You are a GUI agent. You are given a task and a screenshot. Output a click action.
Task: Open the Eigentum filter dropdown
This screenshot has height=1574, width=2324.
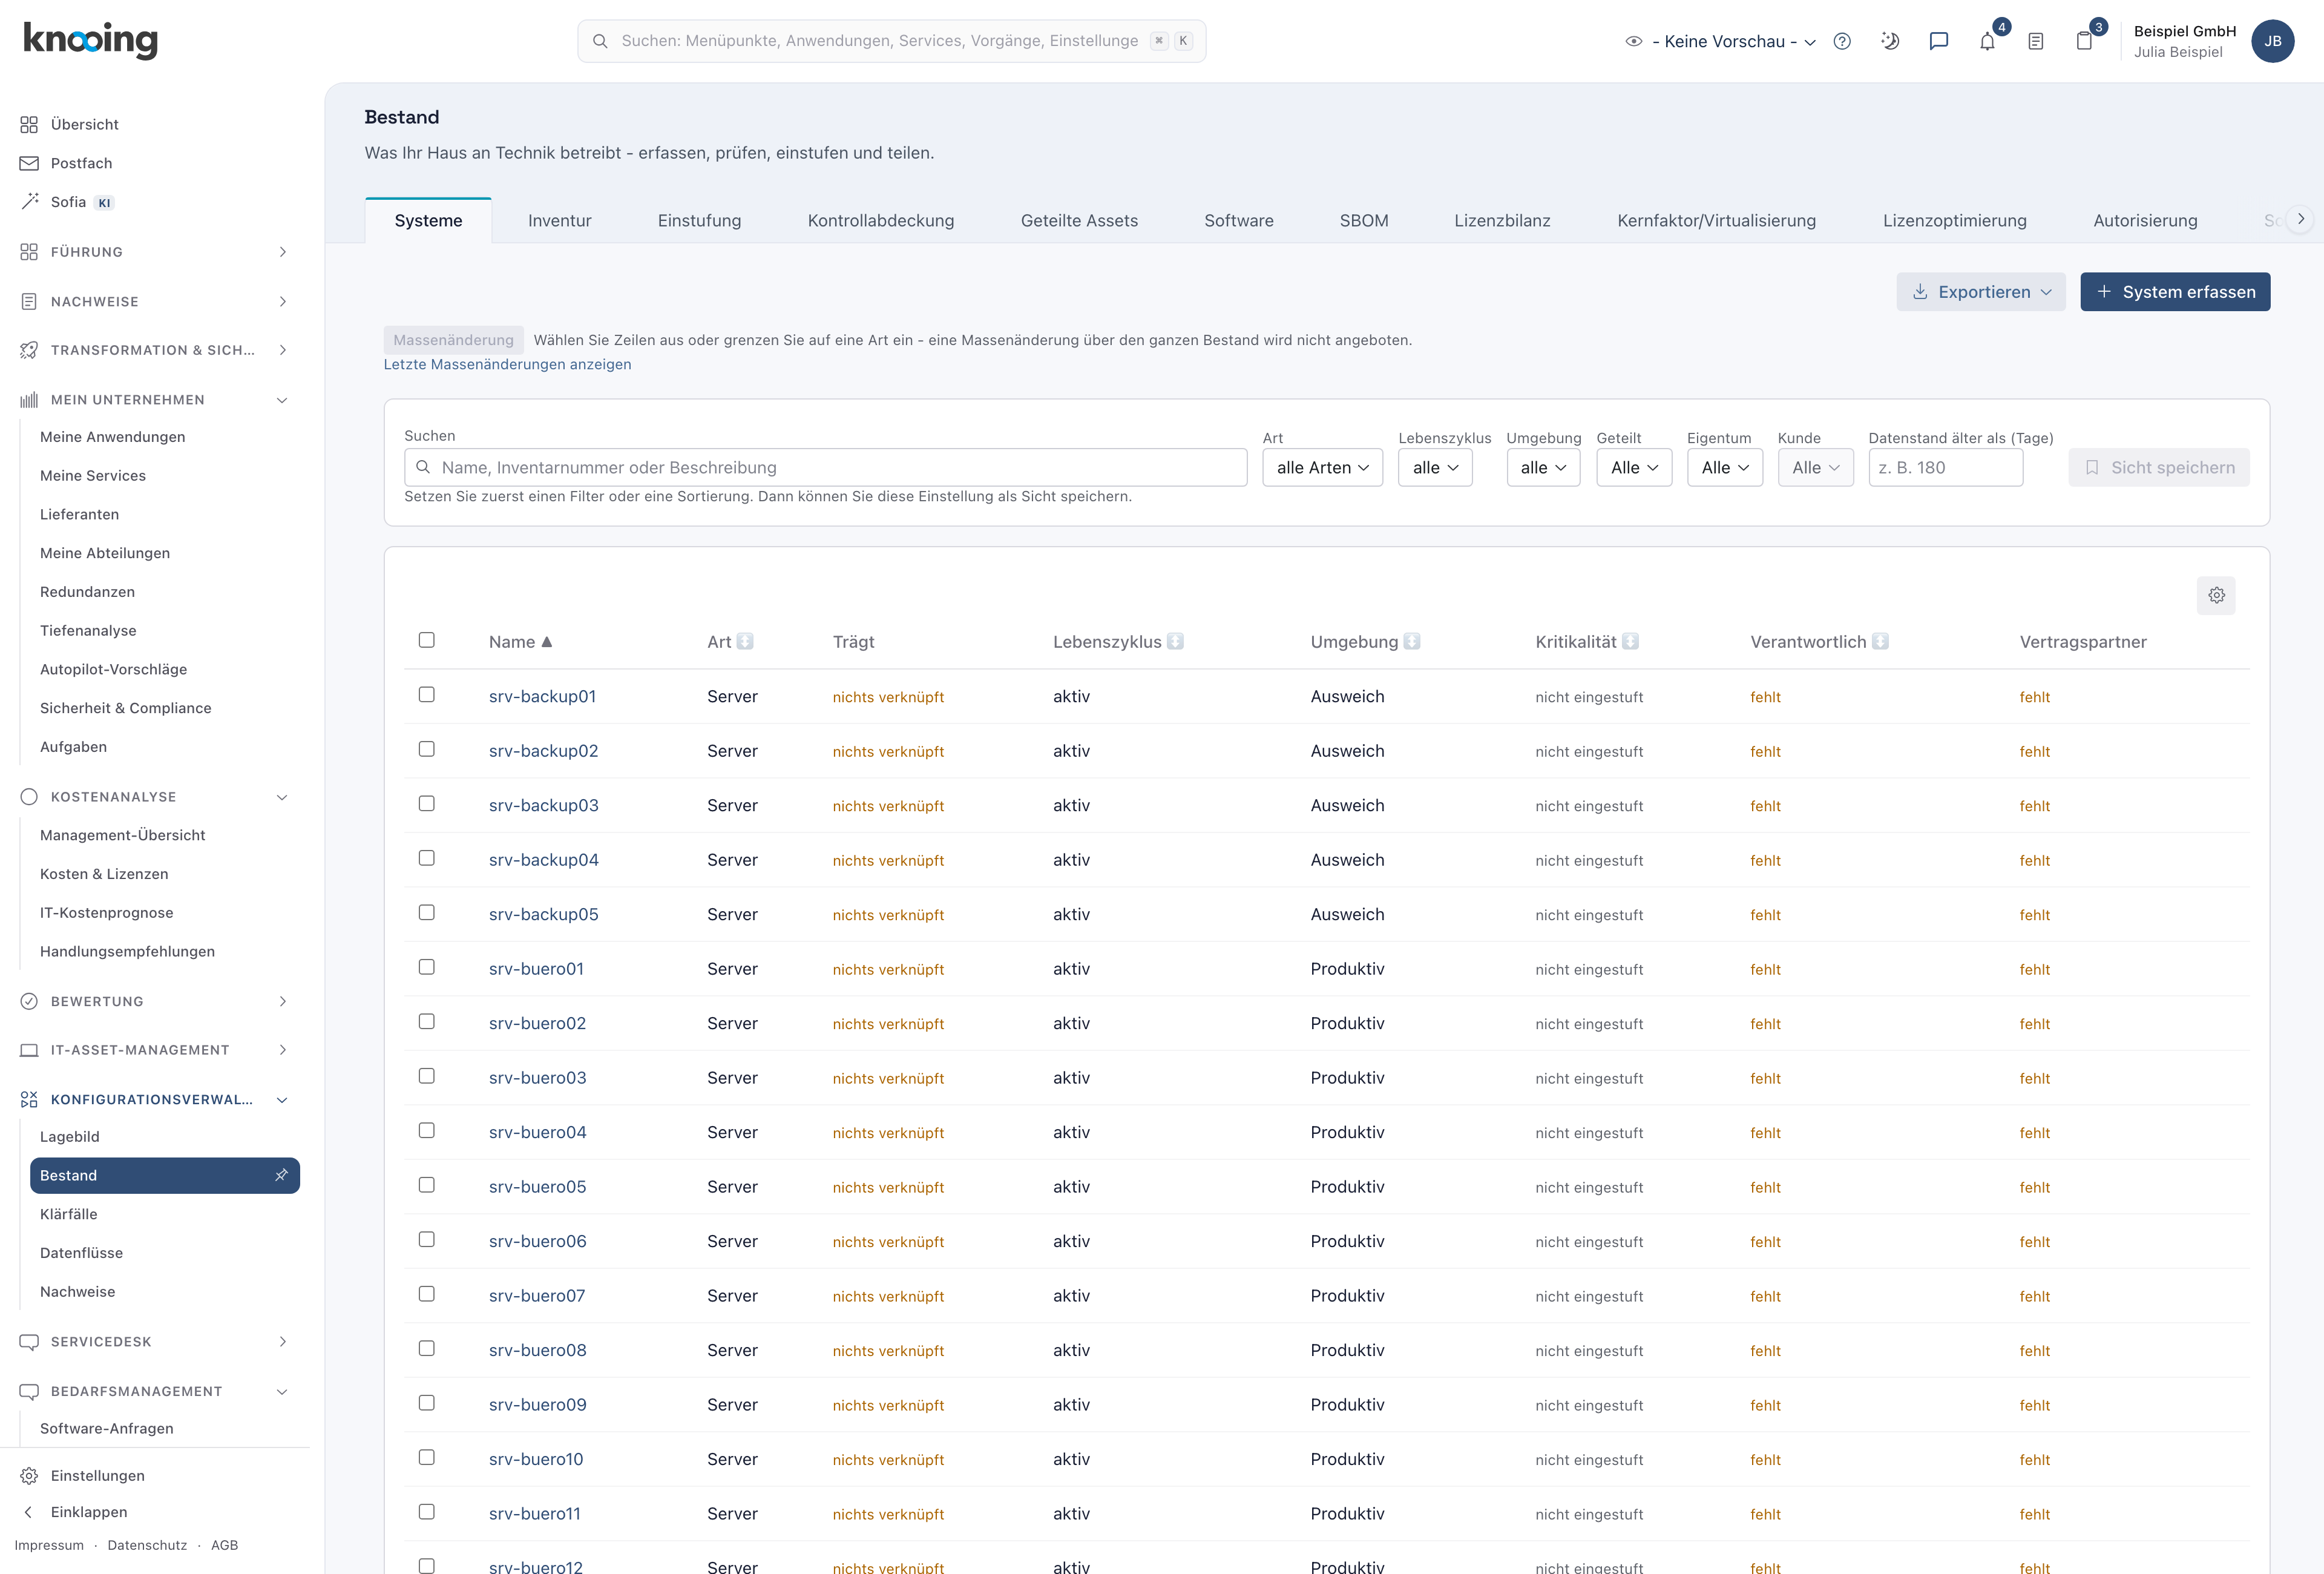1725,467
